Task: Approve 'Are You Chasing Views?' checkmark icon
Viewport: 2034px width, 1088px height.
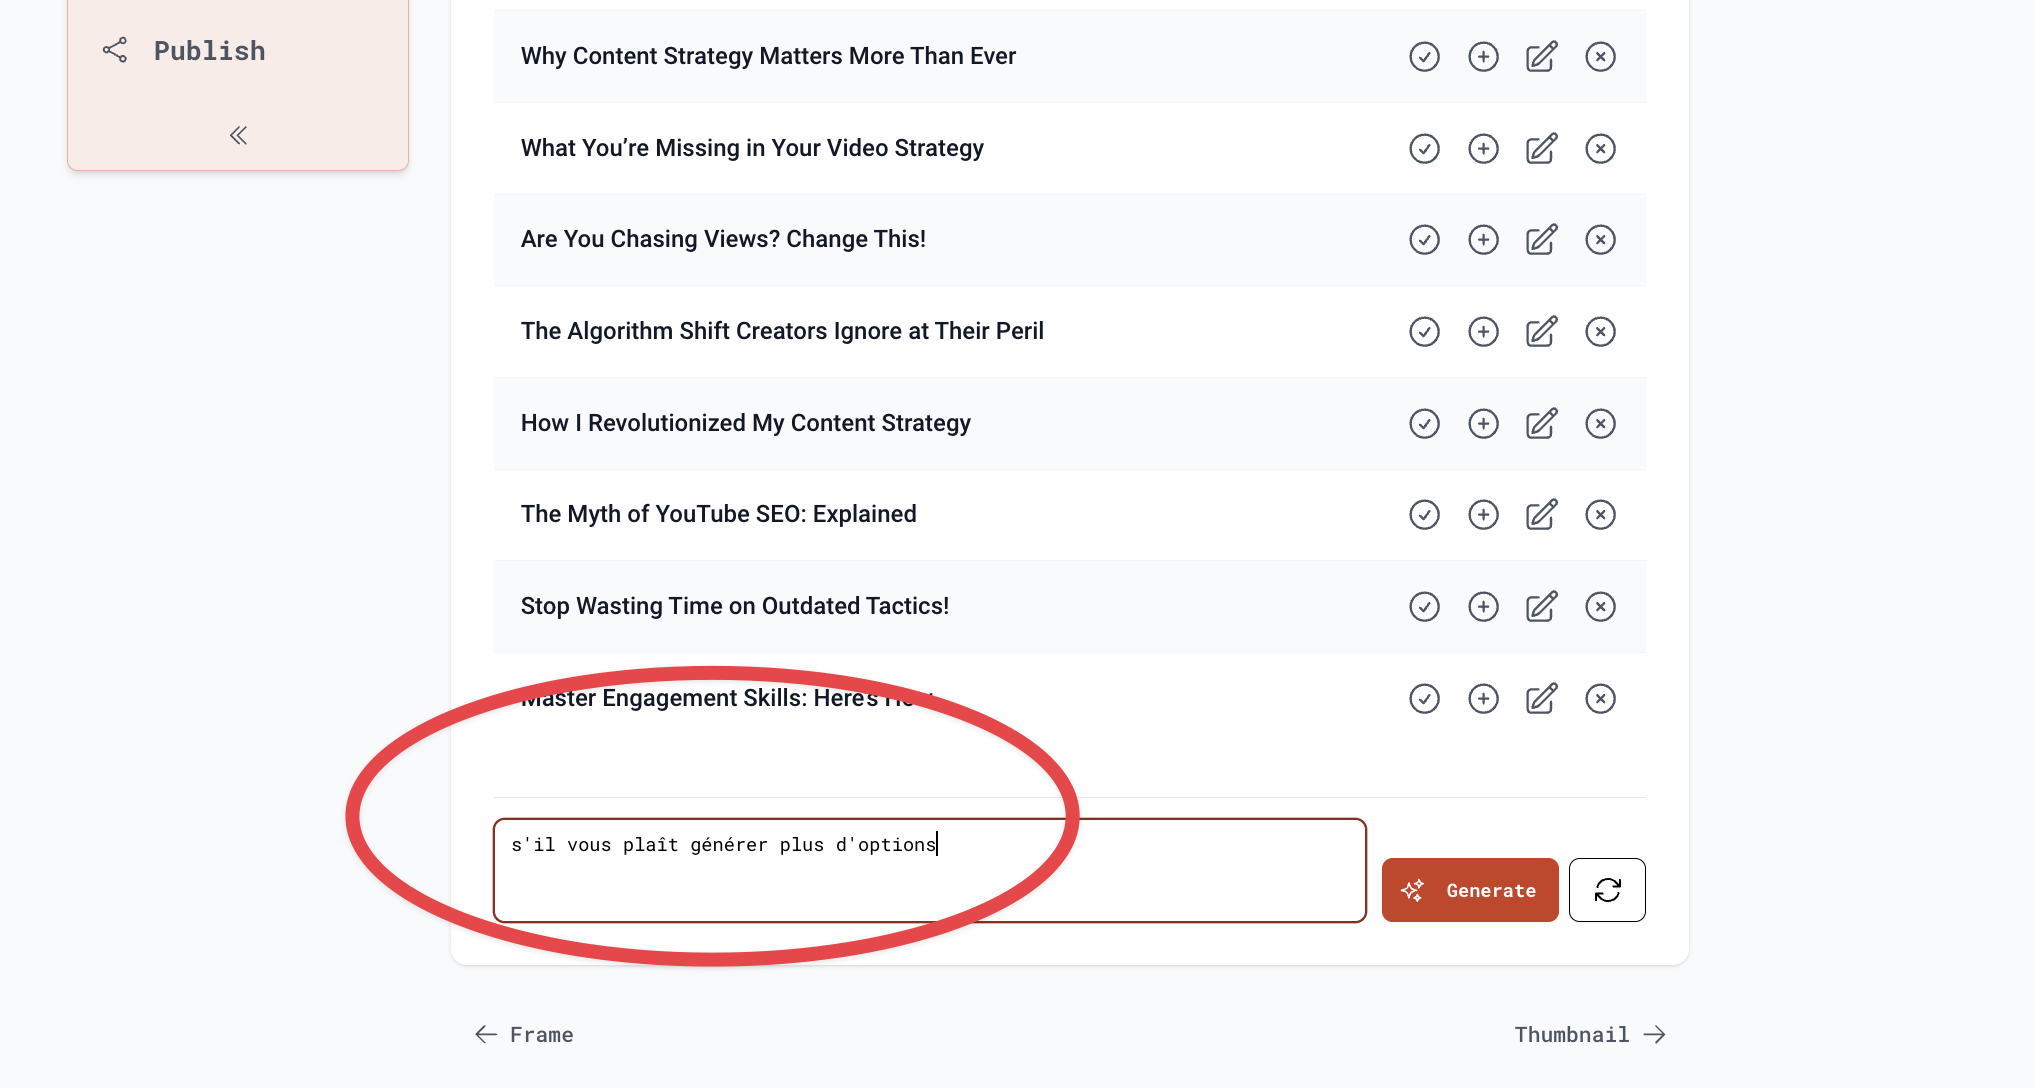Action: pyautogui.click(x=1424, y=240)
